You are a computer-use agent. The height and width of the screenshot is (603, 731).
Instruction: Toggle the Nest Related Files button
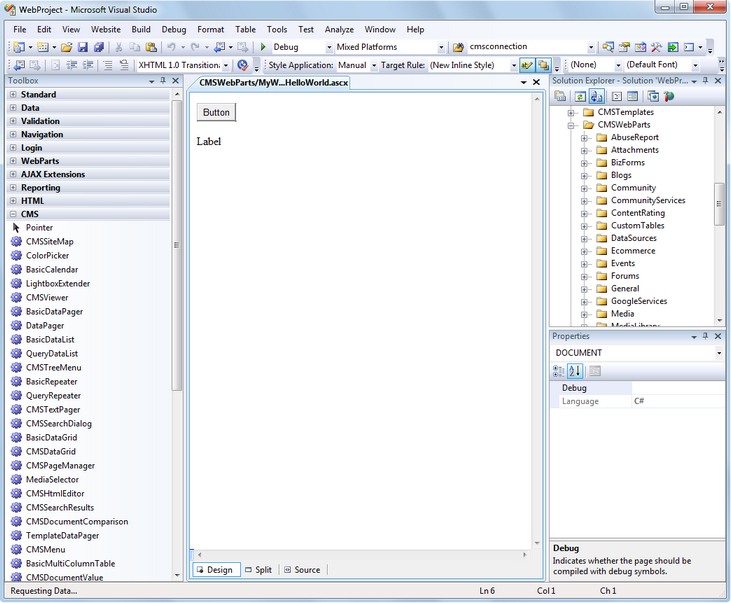pyautogui.click(x=596, y=96)
